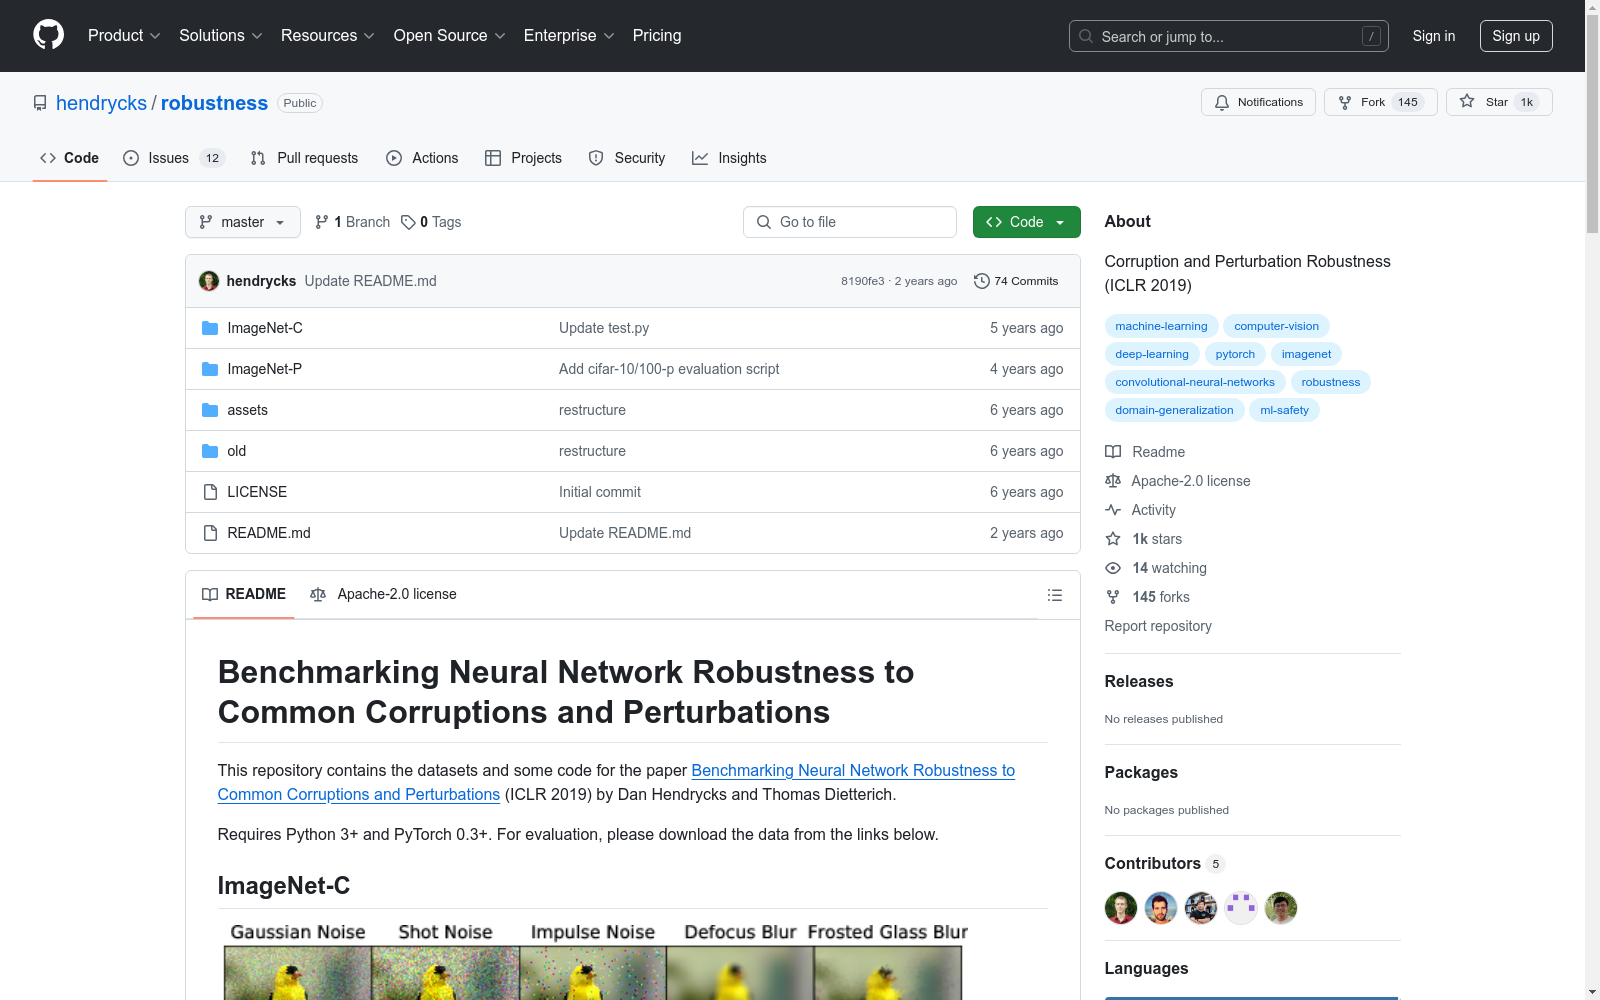Click the Fork icon button
The image size is (1600, 1000).
tap(1345, 102)
